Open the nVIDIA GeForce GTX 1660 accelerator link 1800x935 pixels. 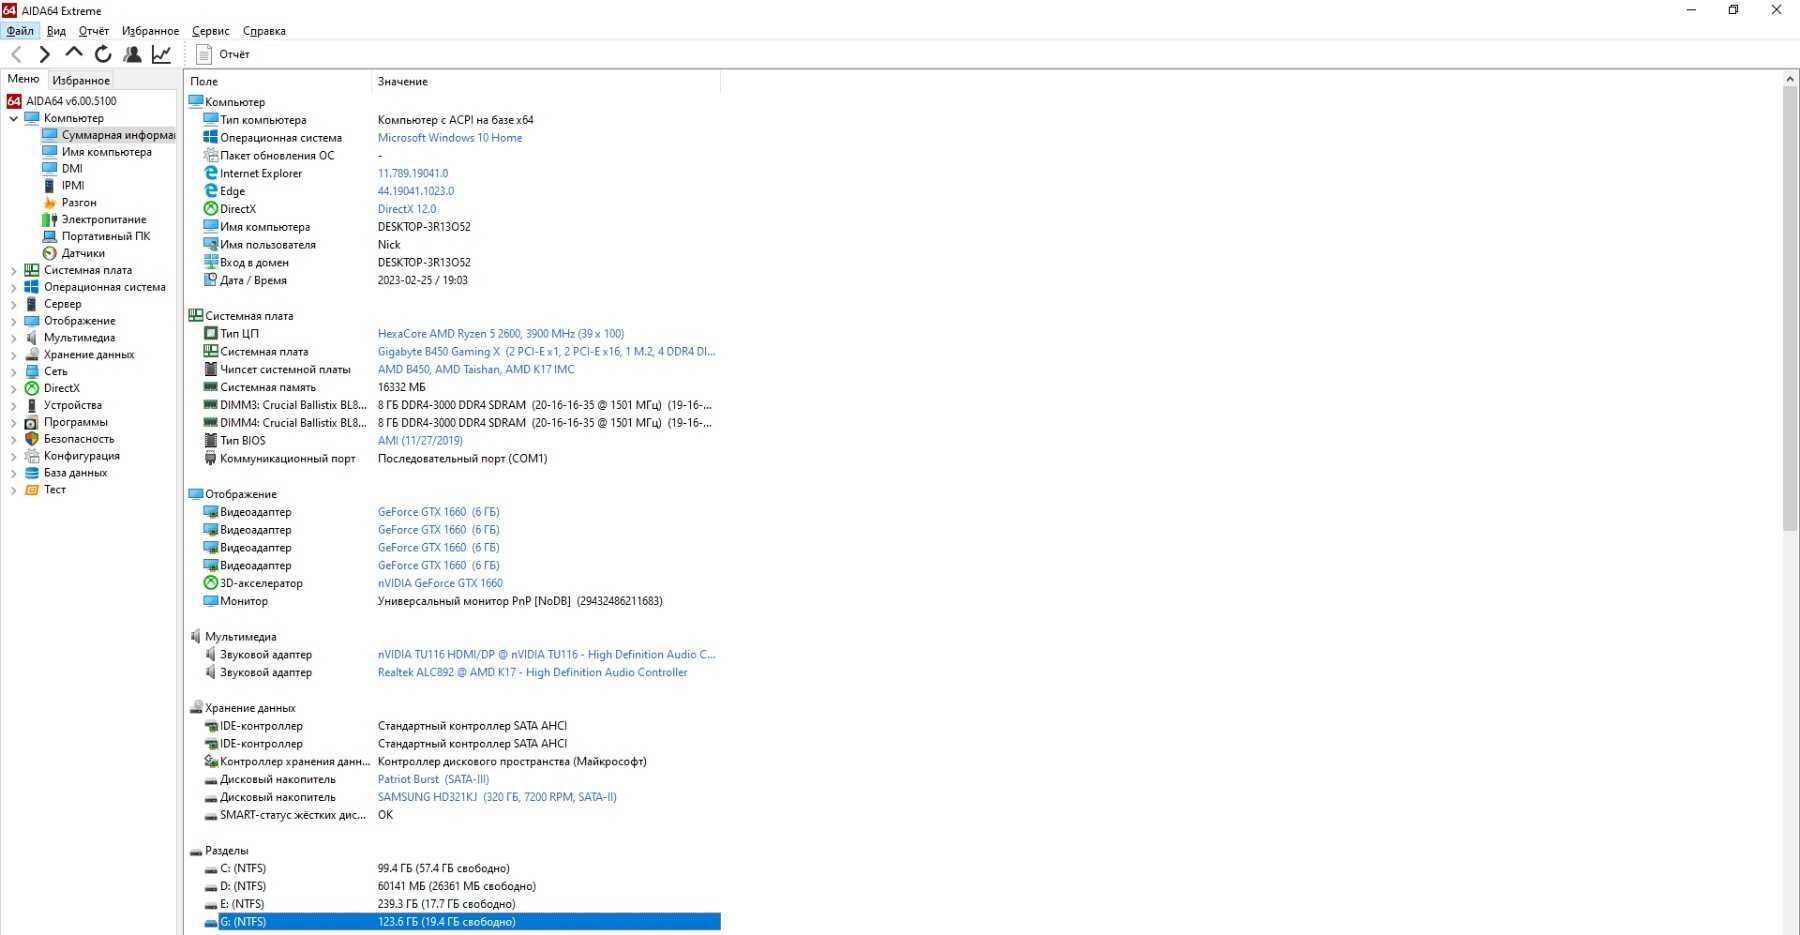pyautogui.click(x=440, y=583)
